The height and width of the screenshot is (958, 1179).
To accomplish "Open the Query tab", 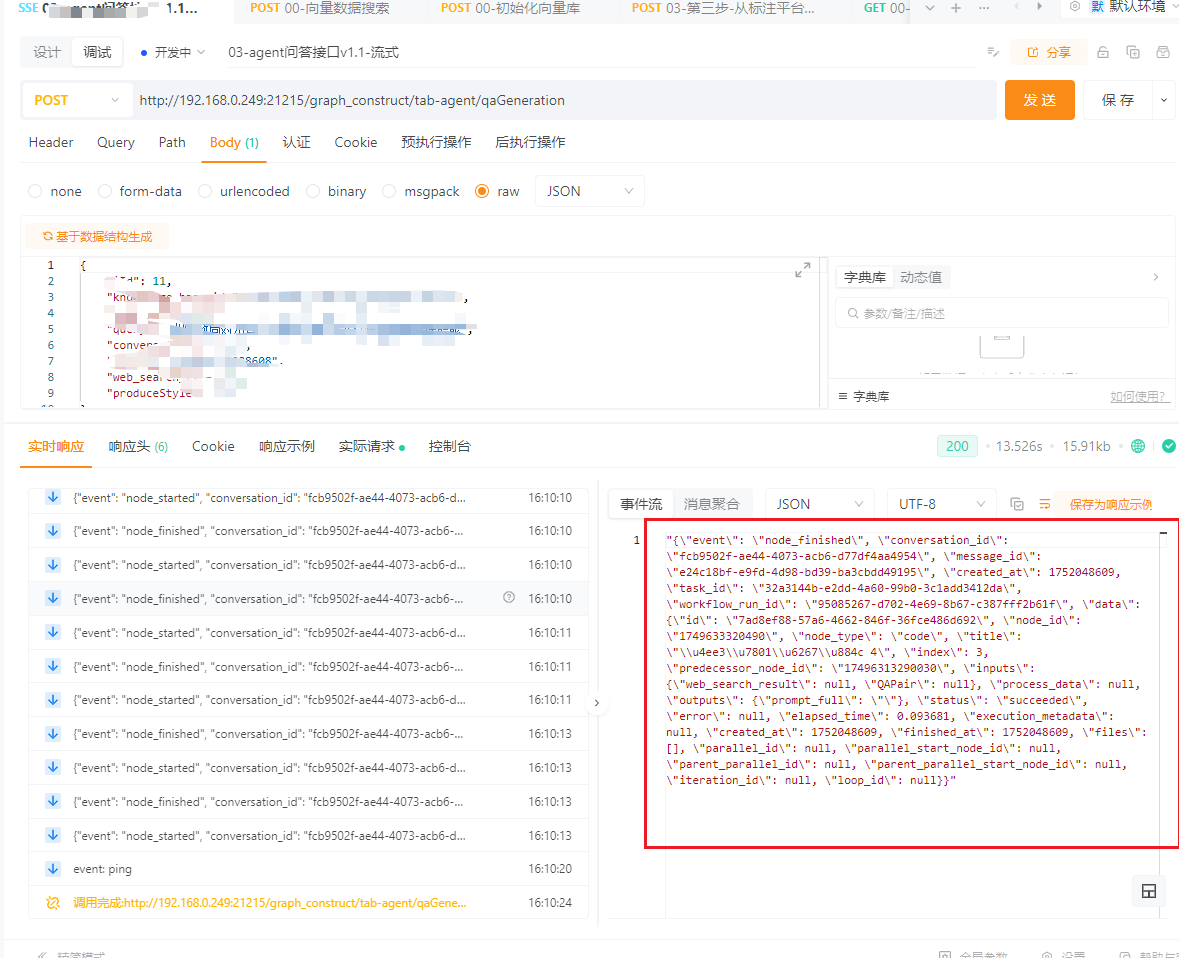I will (x=116, y=142).
